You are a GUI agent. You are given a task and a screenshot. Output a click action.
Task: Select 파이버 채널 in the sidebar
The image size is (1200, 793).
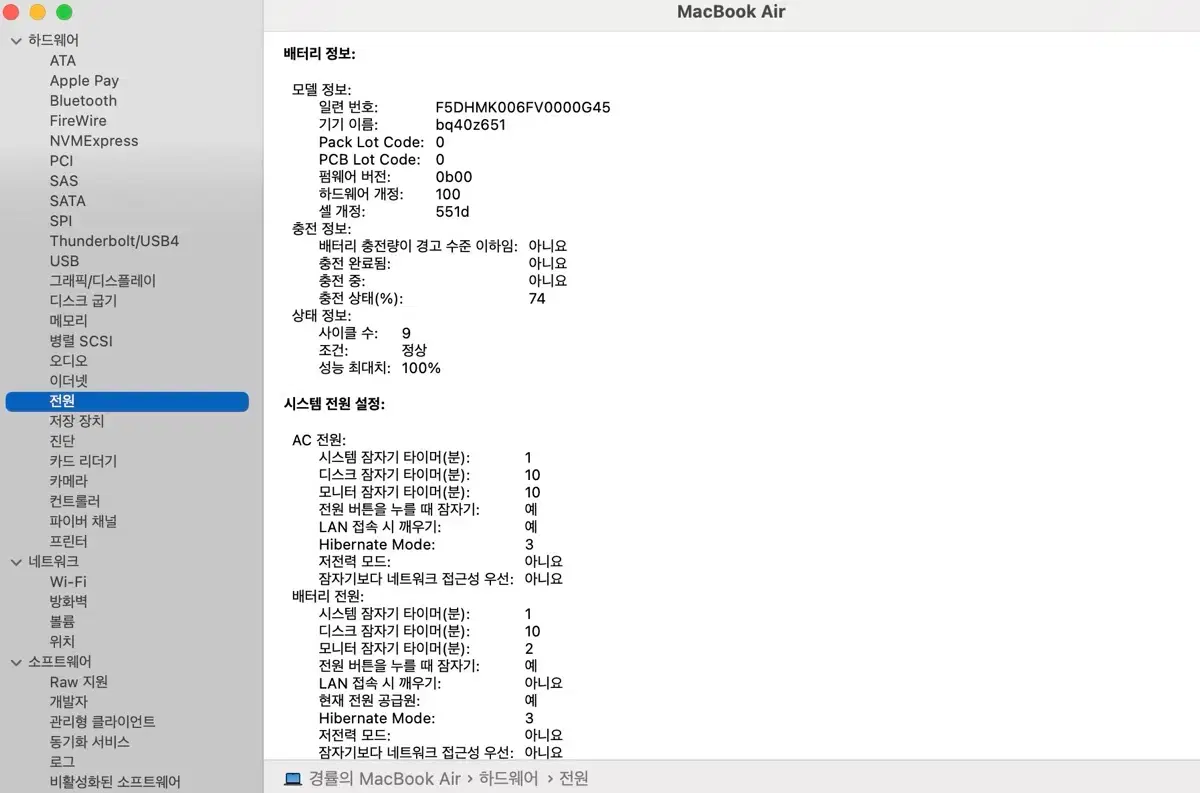point(83,521)
